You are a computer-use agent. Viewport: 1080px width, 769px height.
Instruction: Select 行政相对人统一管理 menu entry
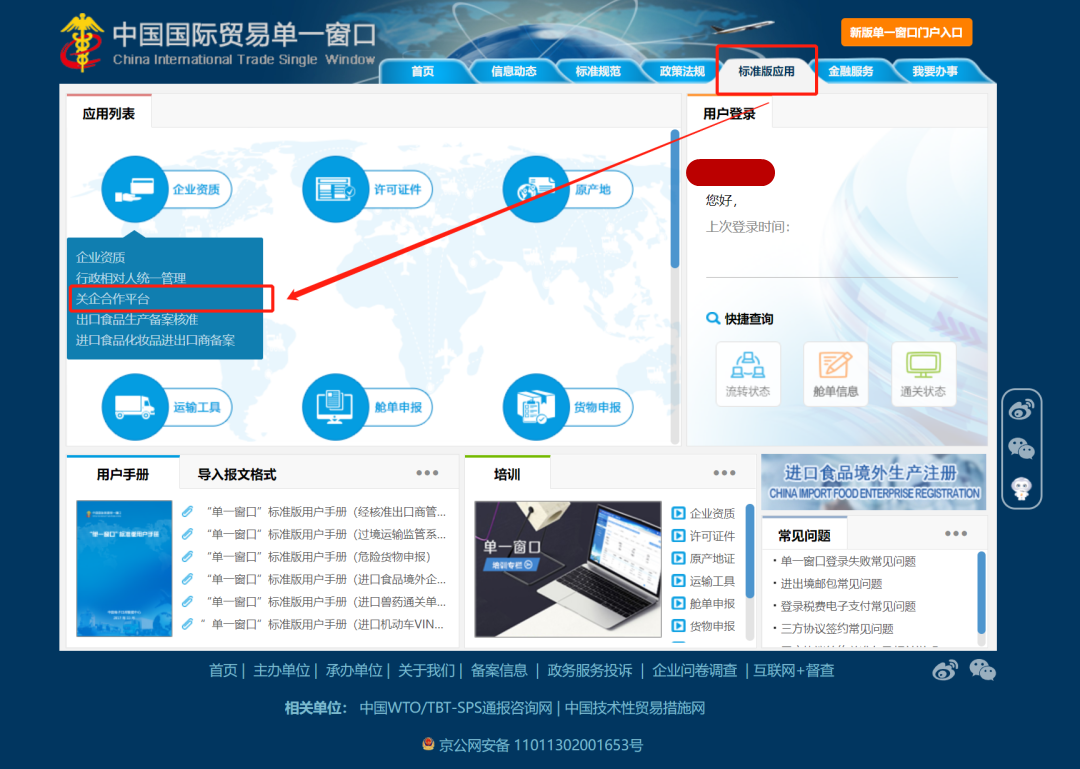131,278
